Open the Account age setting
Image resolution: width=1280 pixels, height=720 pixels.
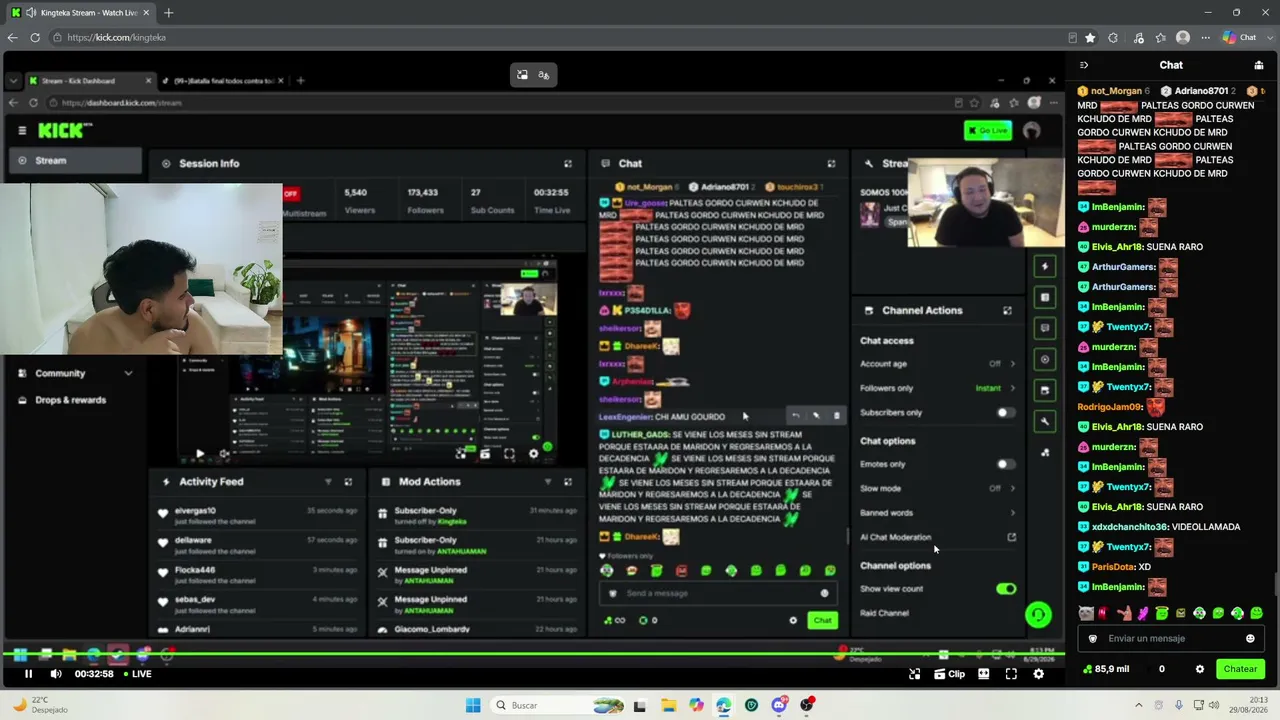tap(938, 364)
